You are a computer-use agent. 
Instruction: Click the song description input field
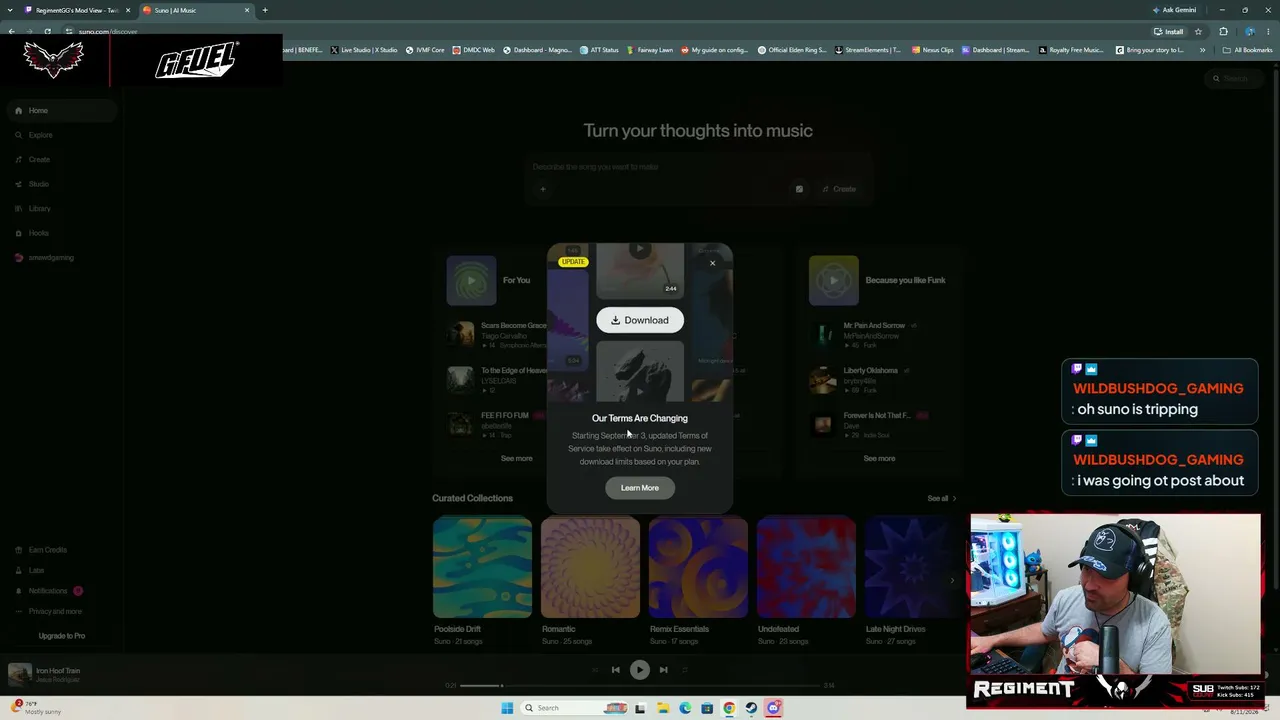pyautogui.click(x=698, y=167)
